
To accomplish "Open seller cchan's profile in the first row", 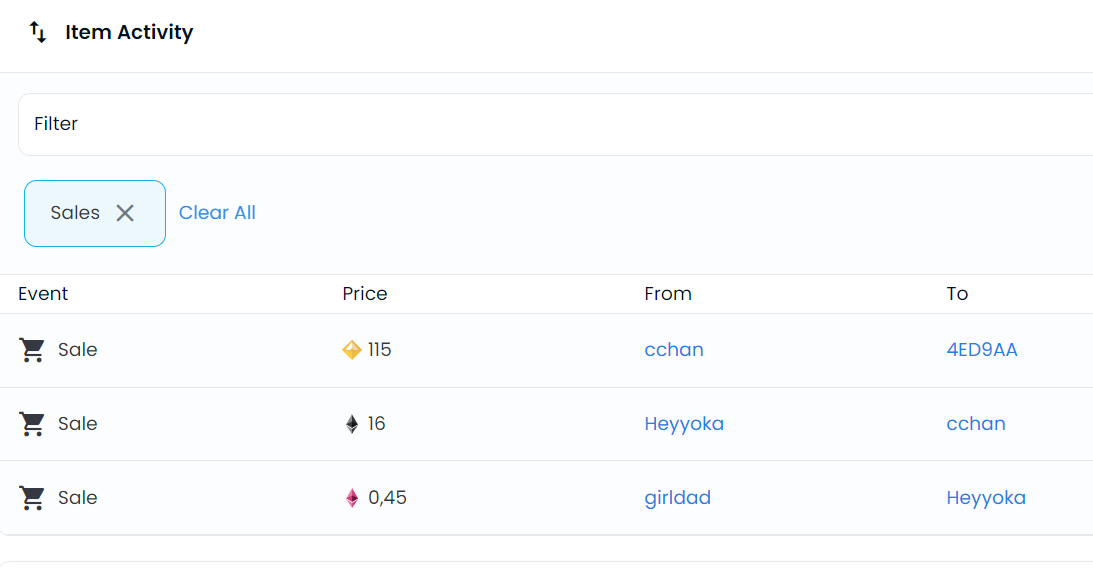I will click(x=674, y=350).
